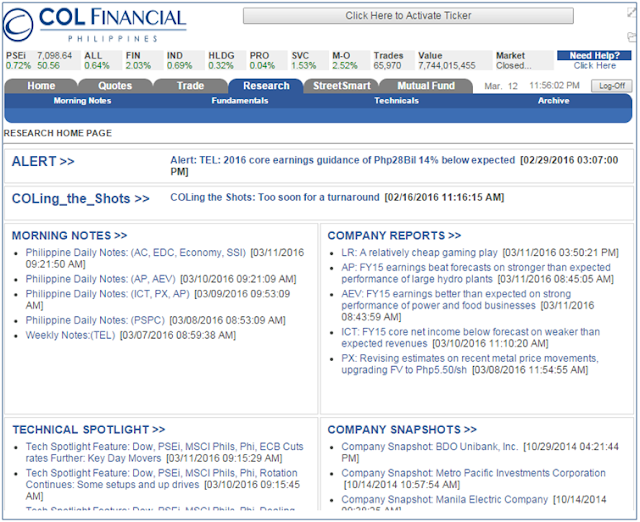Open the ALERT >> section heading
Viewport: 640px width, 522px height.
43,161
